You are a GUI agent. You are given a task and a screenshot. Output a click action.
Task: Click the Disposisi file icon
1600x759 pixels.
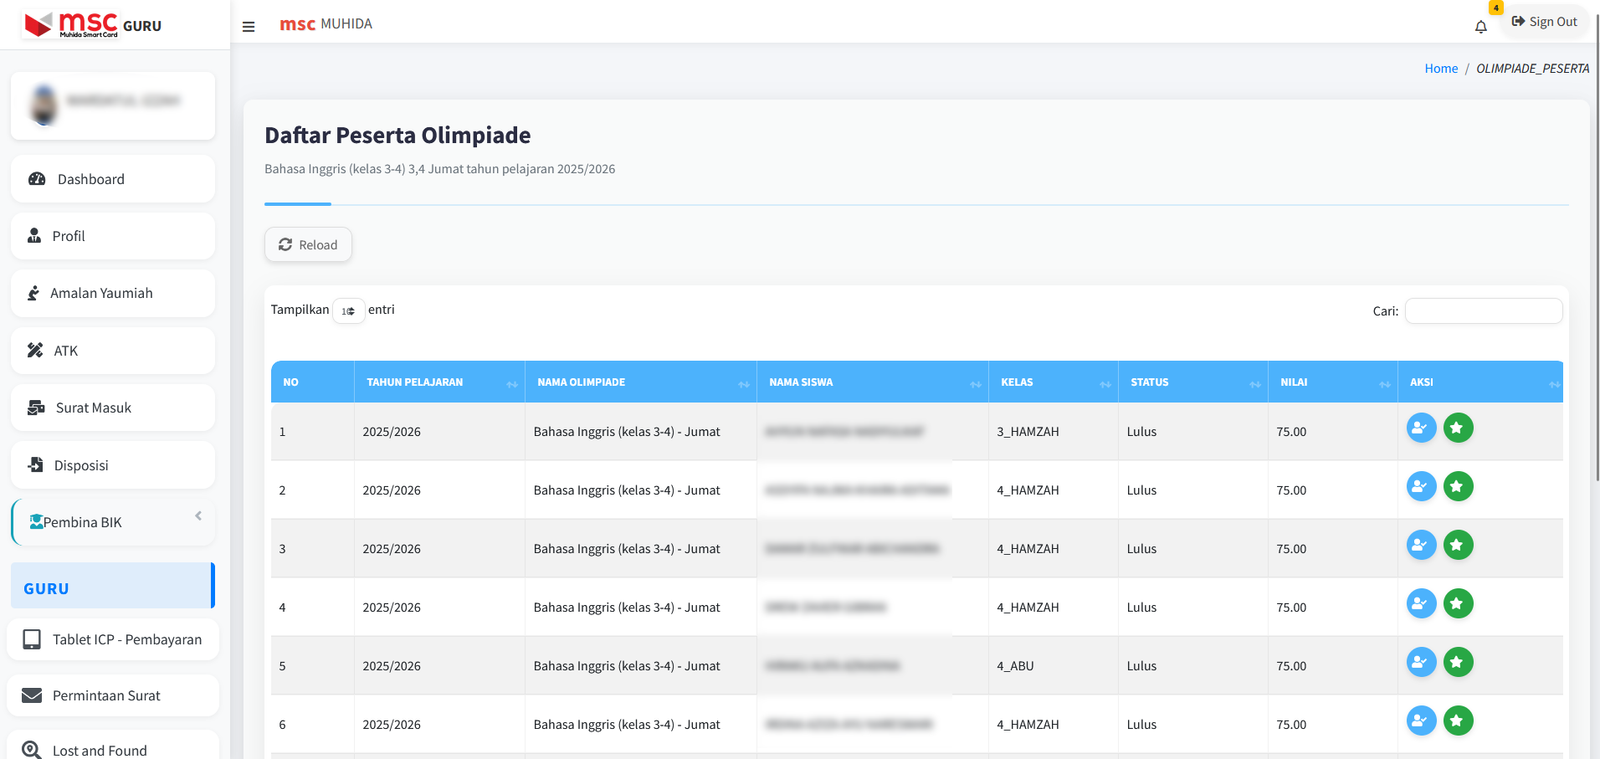(x=36, y=465)
